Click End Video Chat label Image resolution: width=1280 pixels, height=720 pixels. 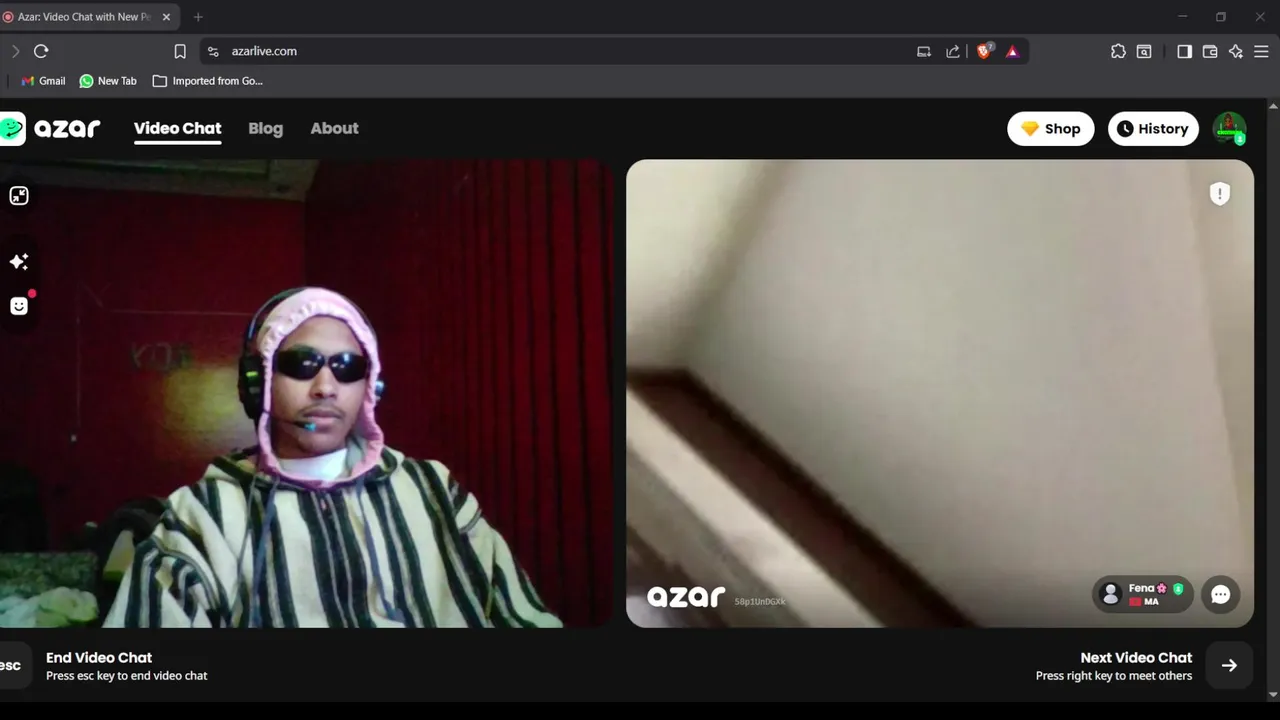point(99,657)
